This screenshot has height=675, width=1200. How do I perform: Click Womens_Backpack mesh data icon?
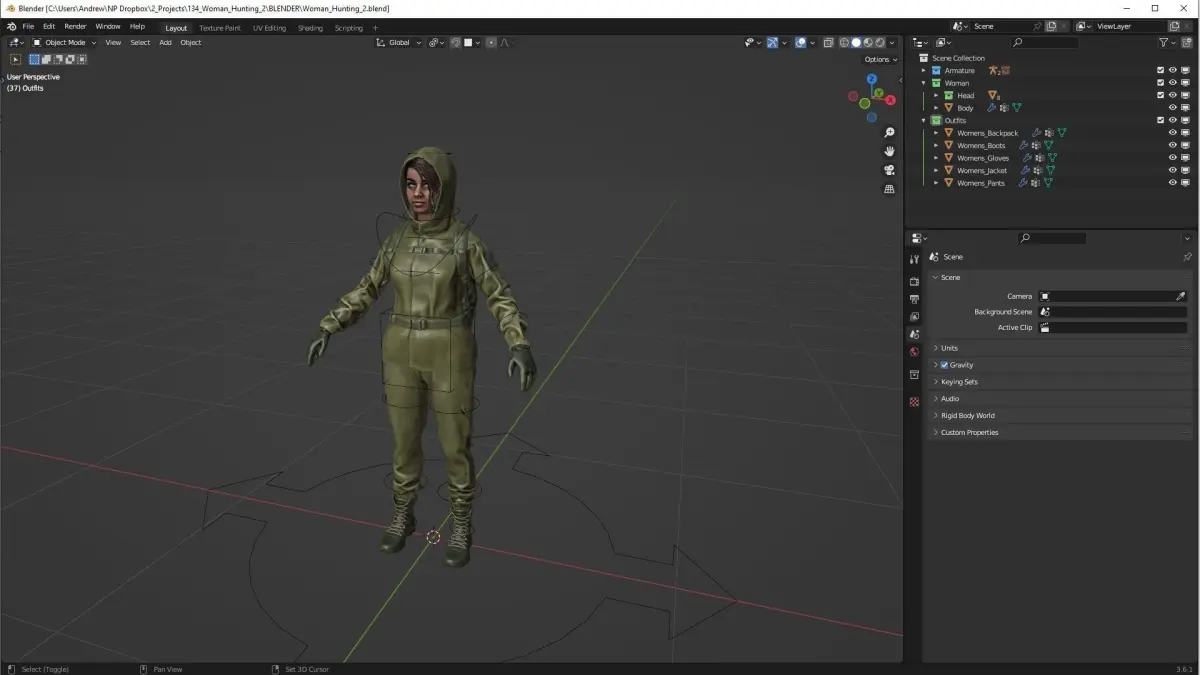click(x=1062, y=133)
